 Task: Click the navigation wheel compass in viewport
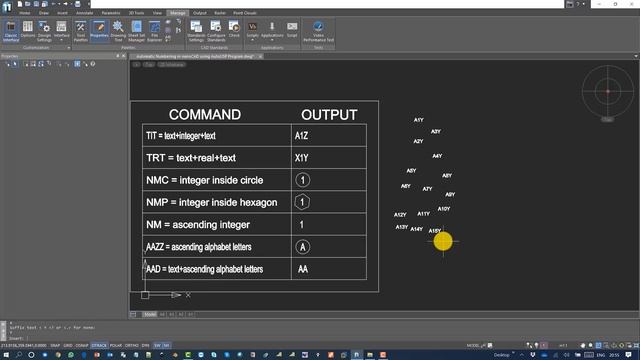point(608,91)
